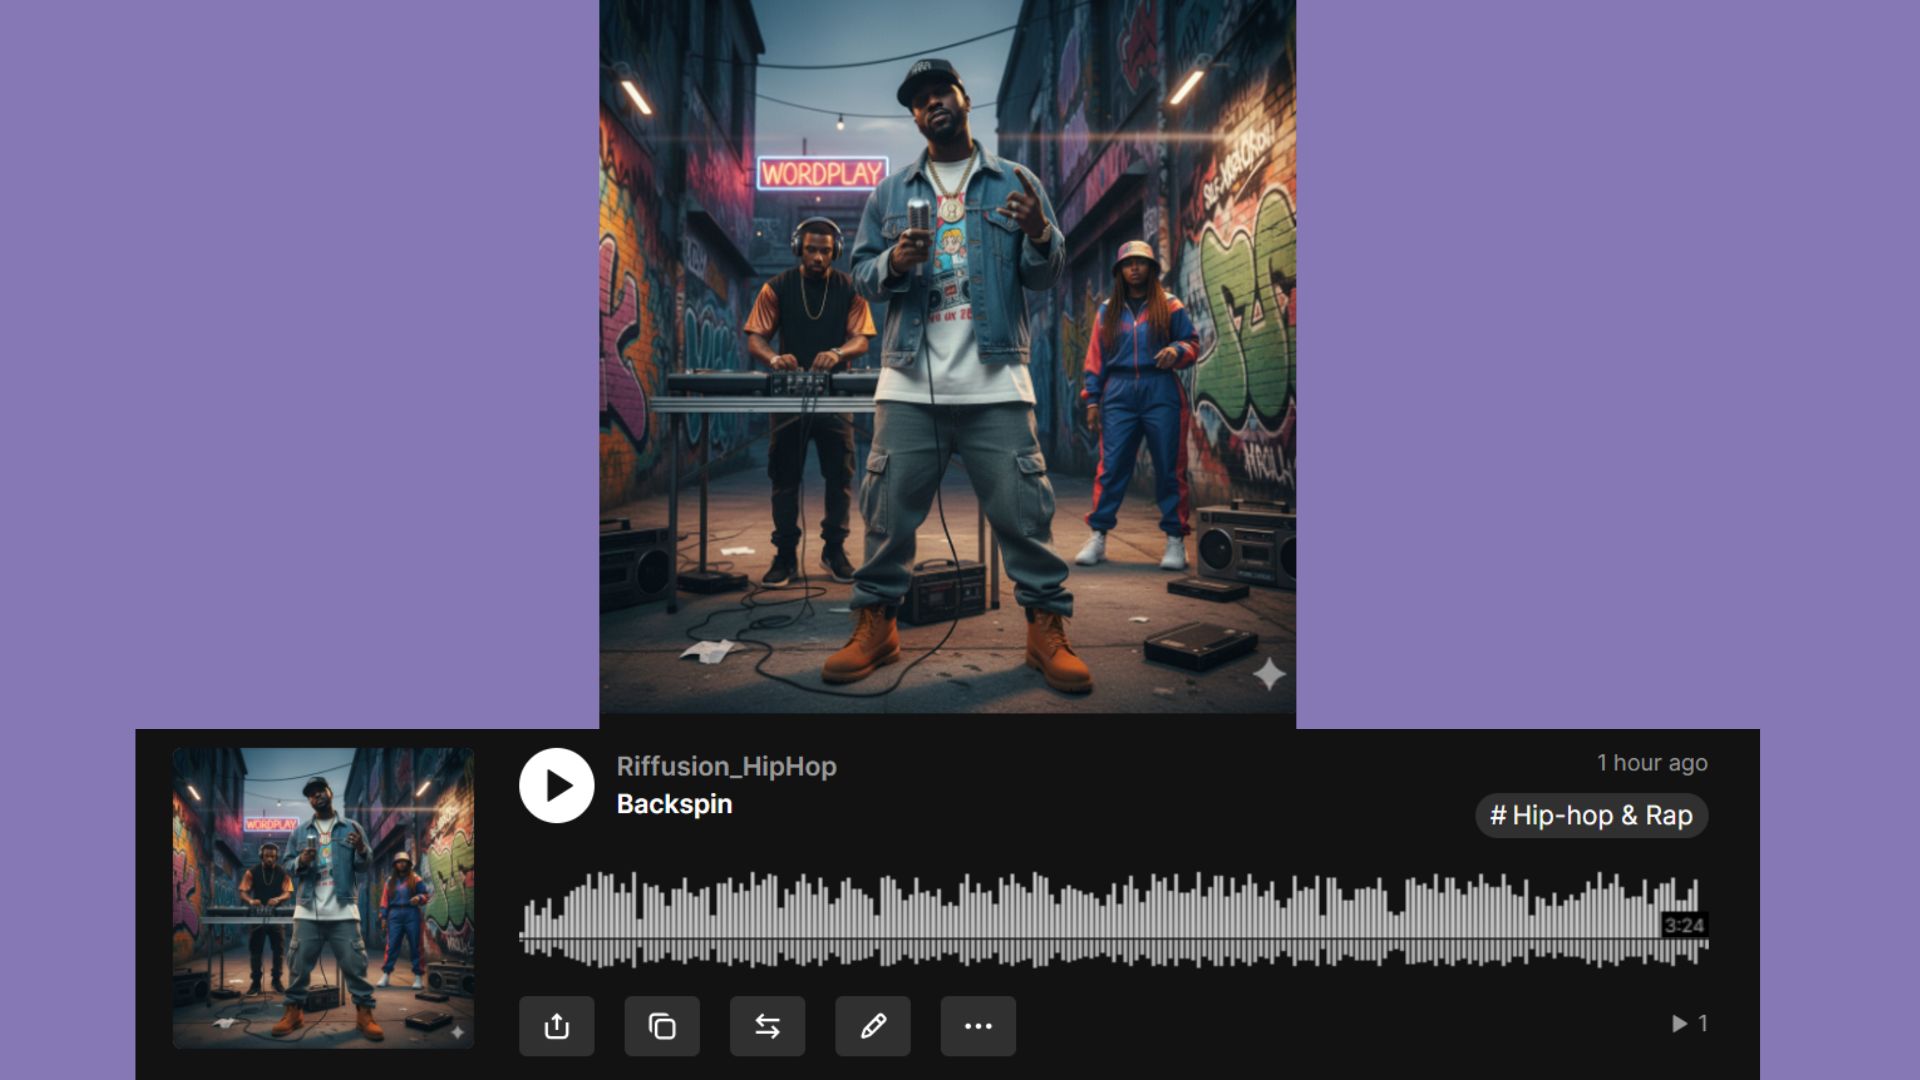The width and height of the screenshot is (1920, 1080).
Task: Click the large alley cover artwork
Action: tap(947, 450)
